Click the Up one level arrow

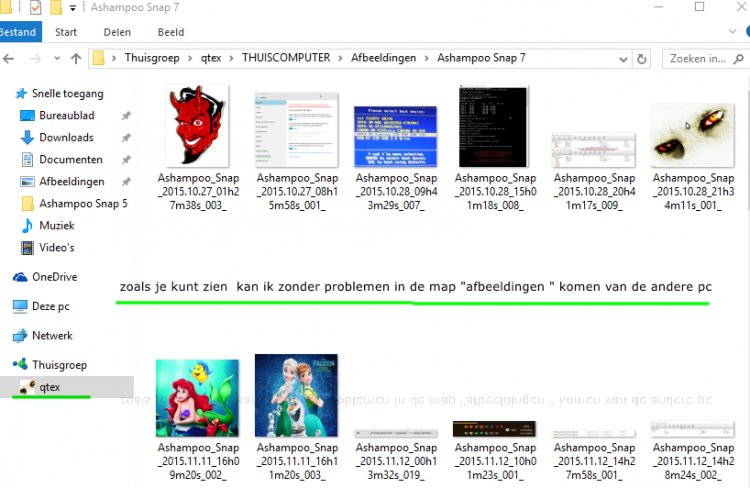76,59
